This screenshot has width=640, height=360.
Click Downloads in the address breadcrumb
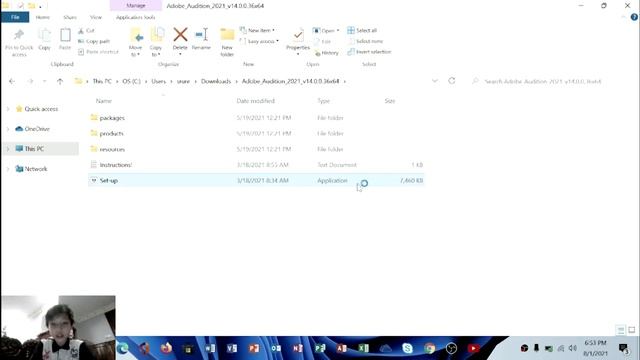(x=216, y=81)
